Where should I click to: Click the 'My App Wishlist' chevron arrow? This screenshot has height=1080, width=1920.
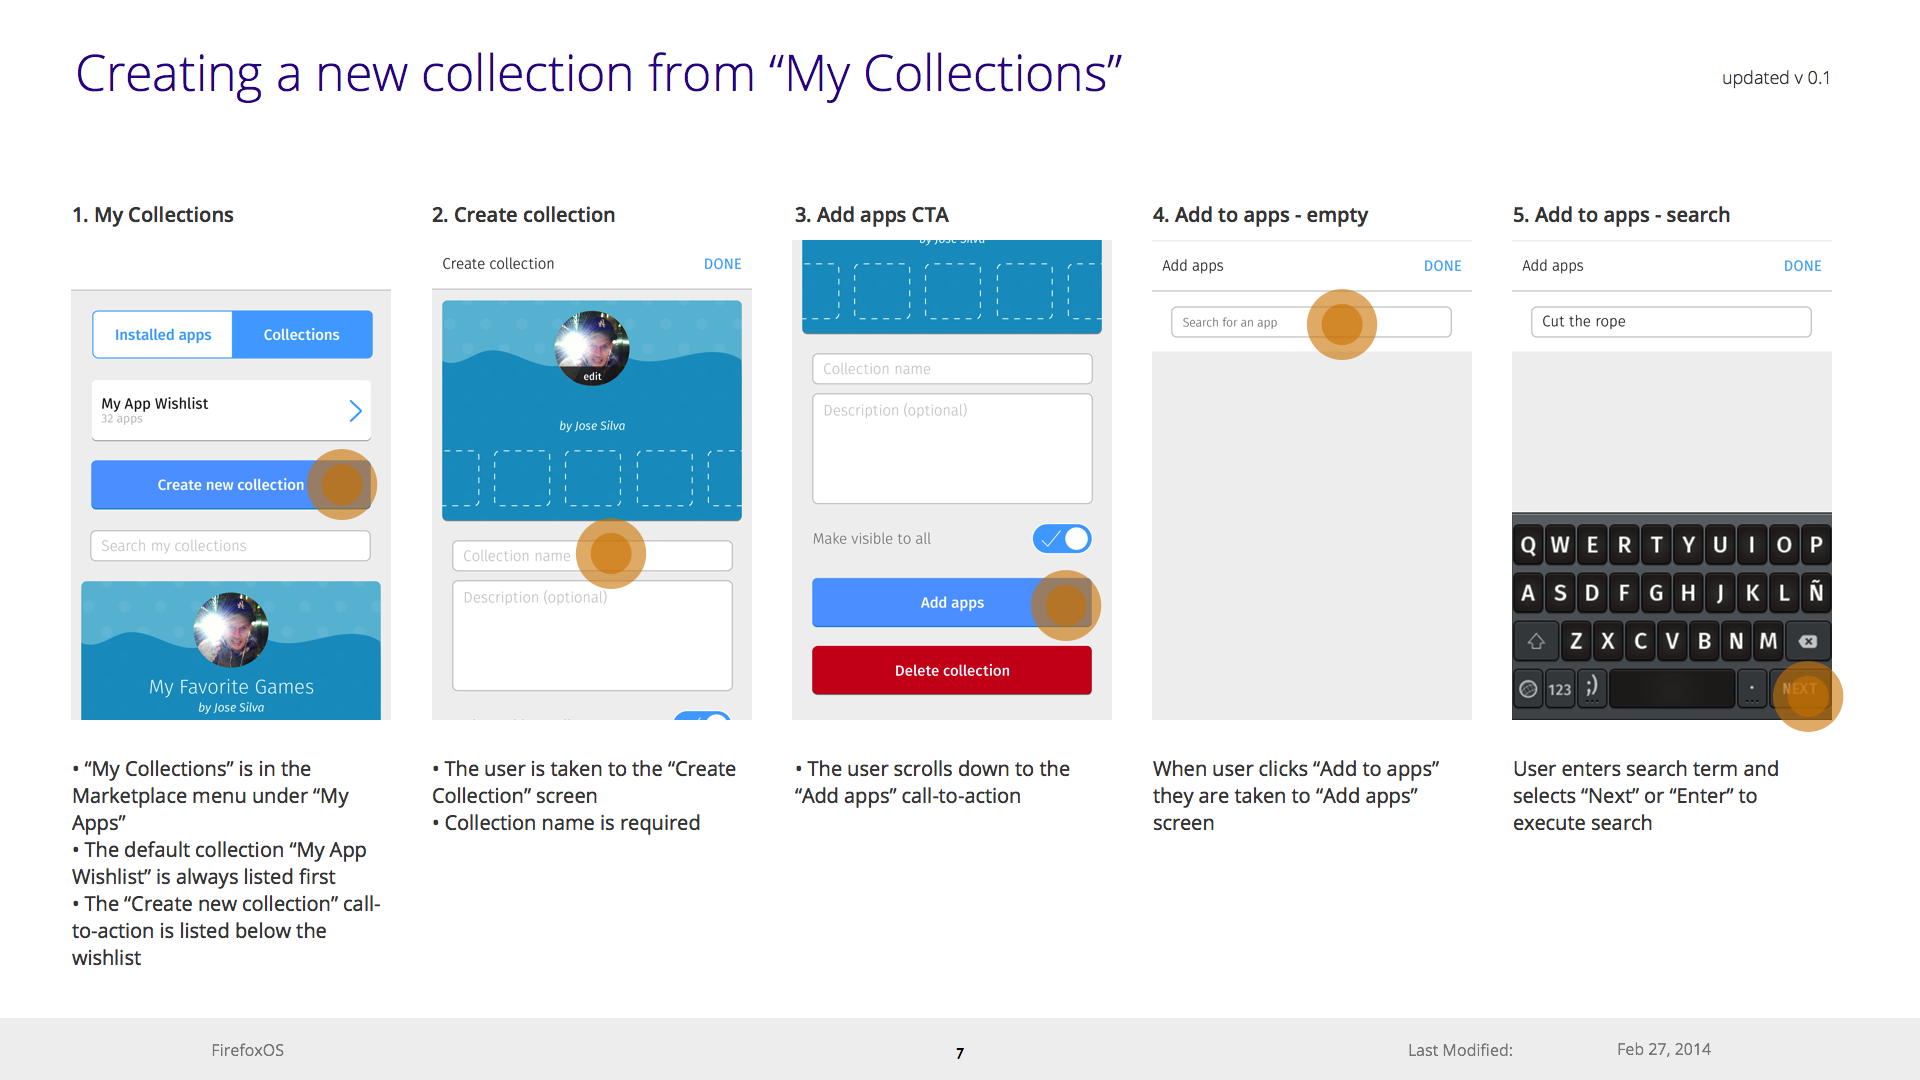(357, 410)
